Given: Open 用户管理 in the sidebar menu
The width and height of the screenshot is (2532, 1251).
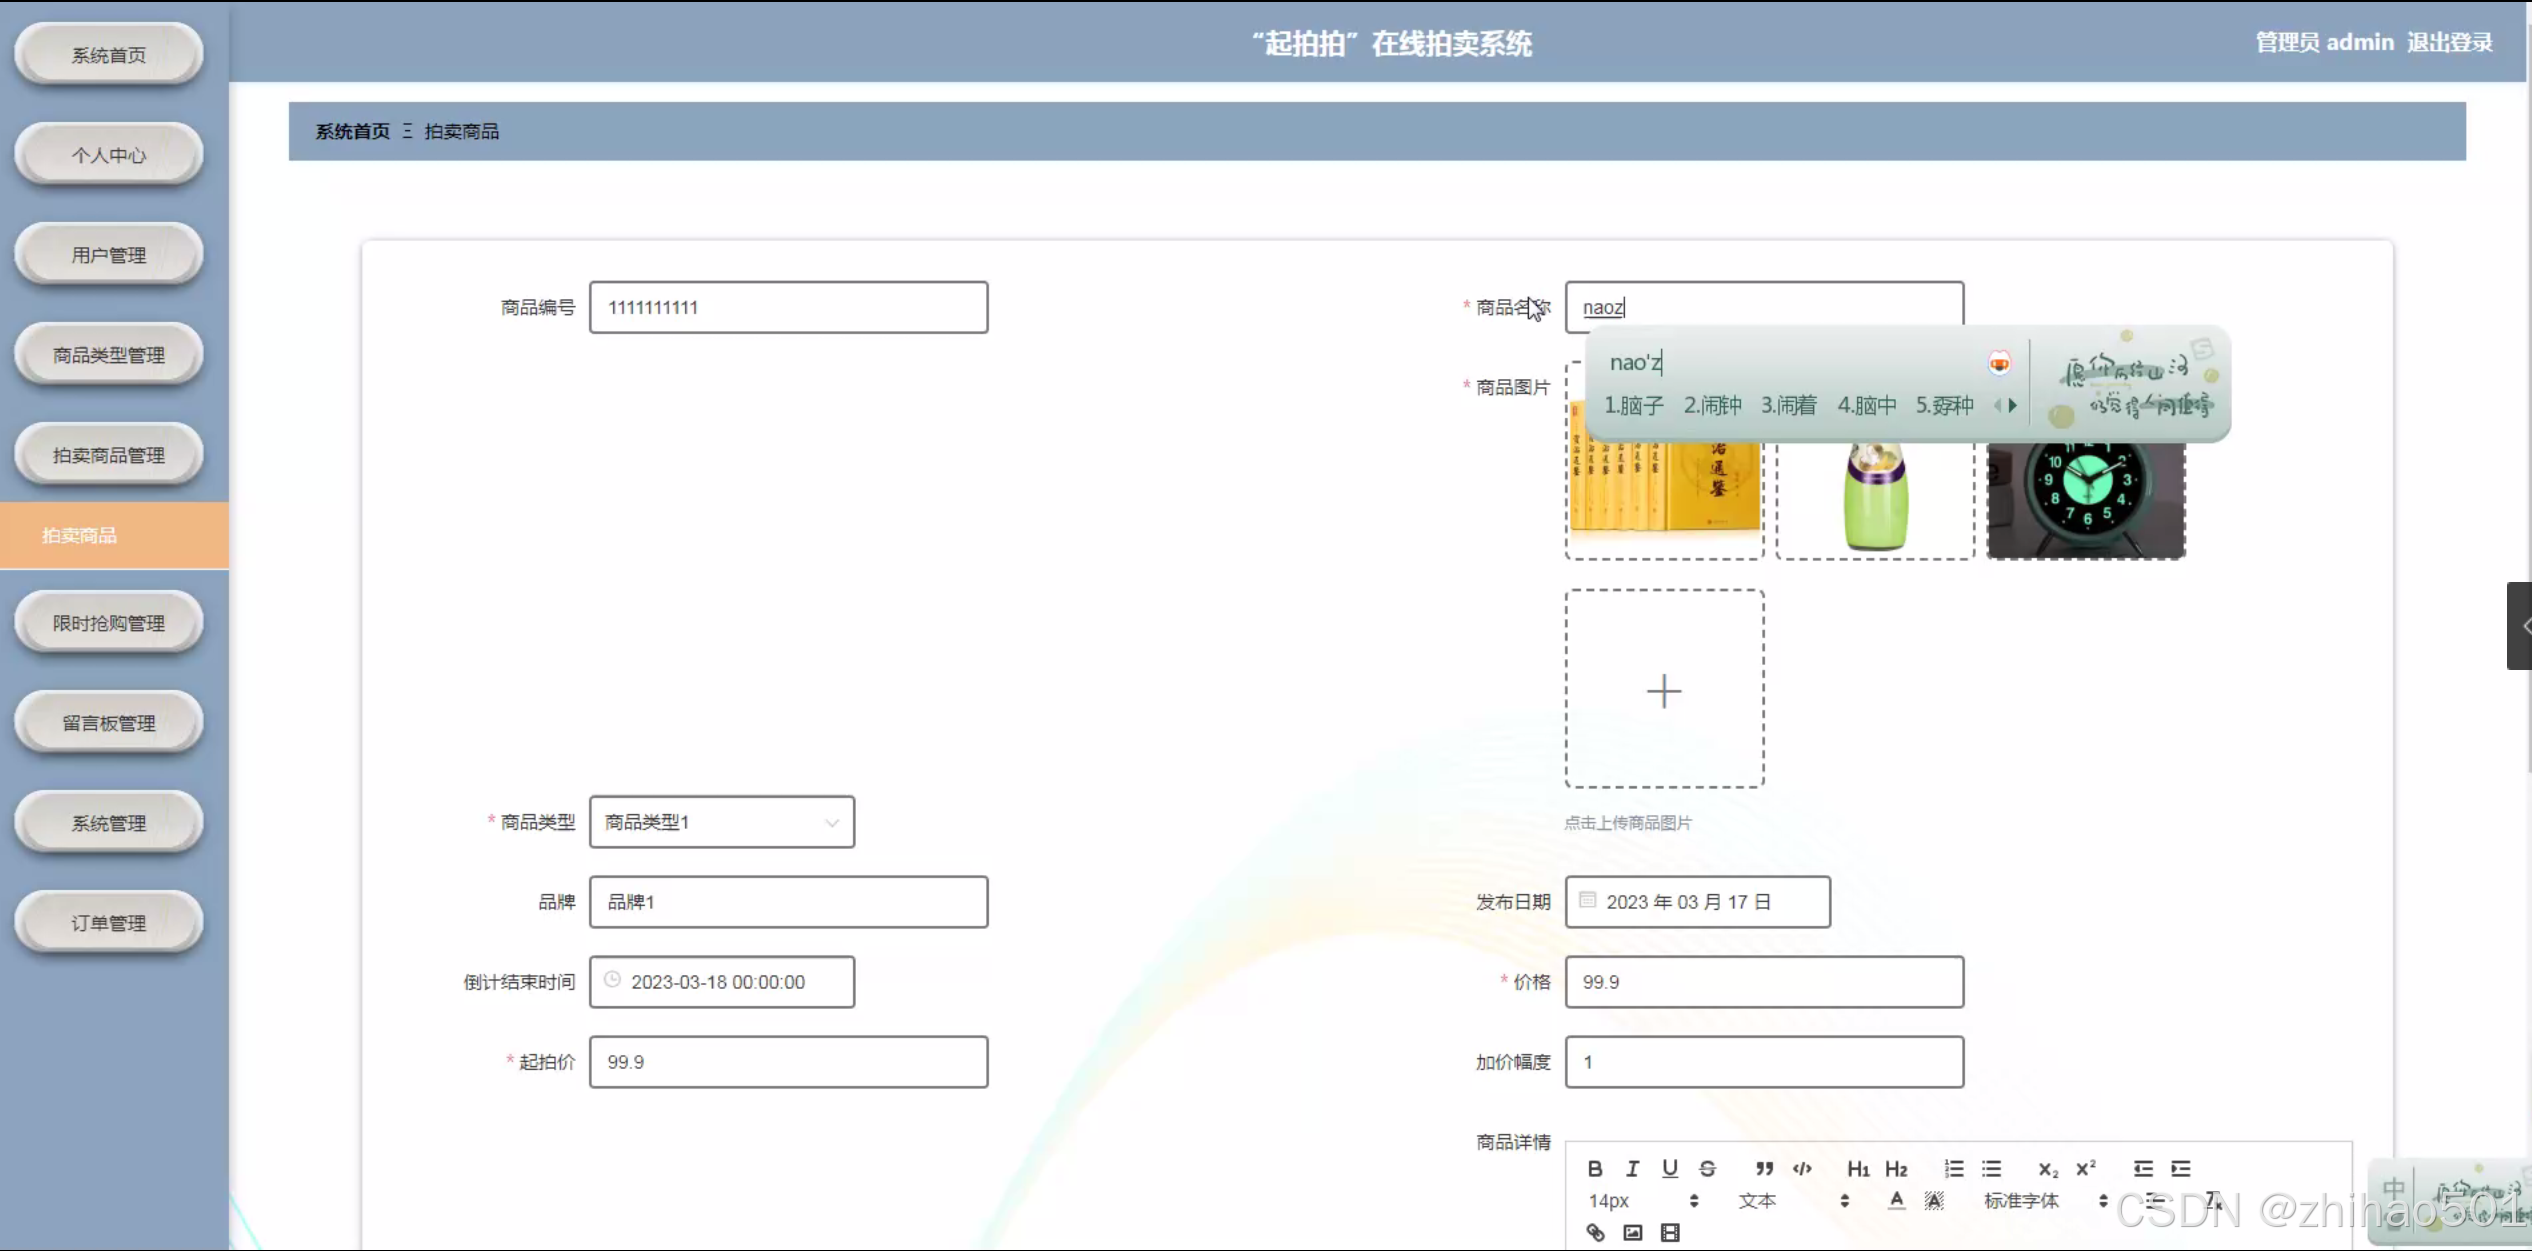Looking at the screenshot, I should pos(109,255).
